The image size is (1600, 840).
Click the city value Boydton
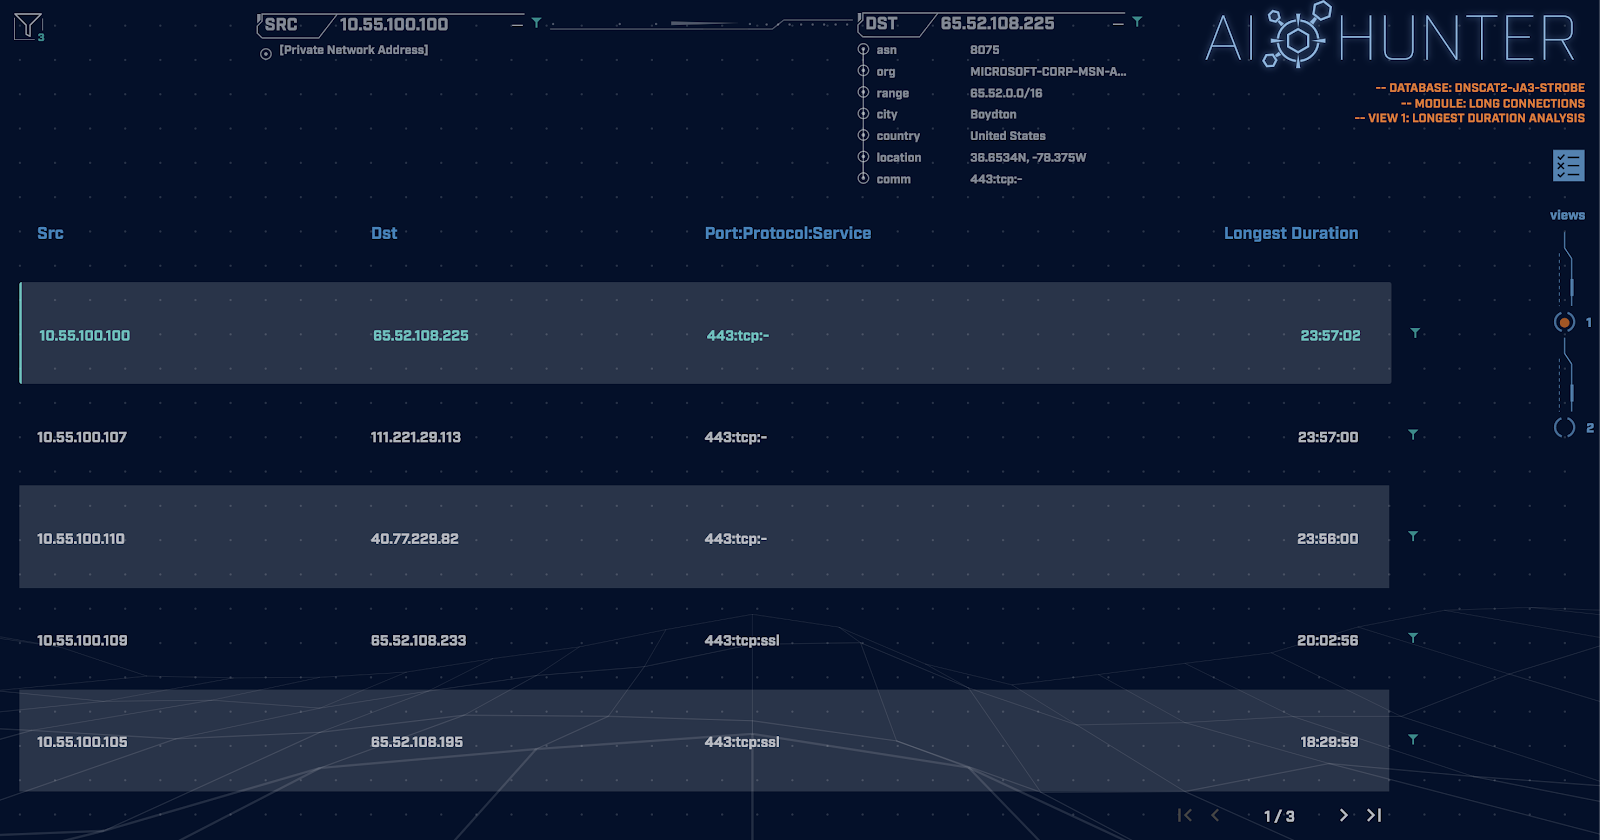click(993, 114)
